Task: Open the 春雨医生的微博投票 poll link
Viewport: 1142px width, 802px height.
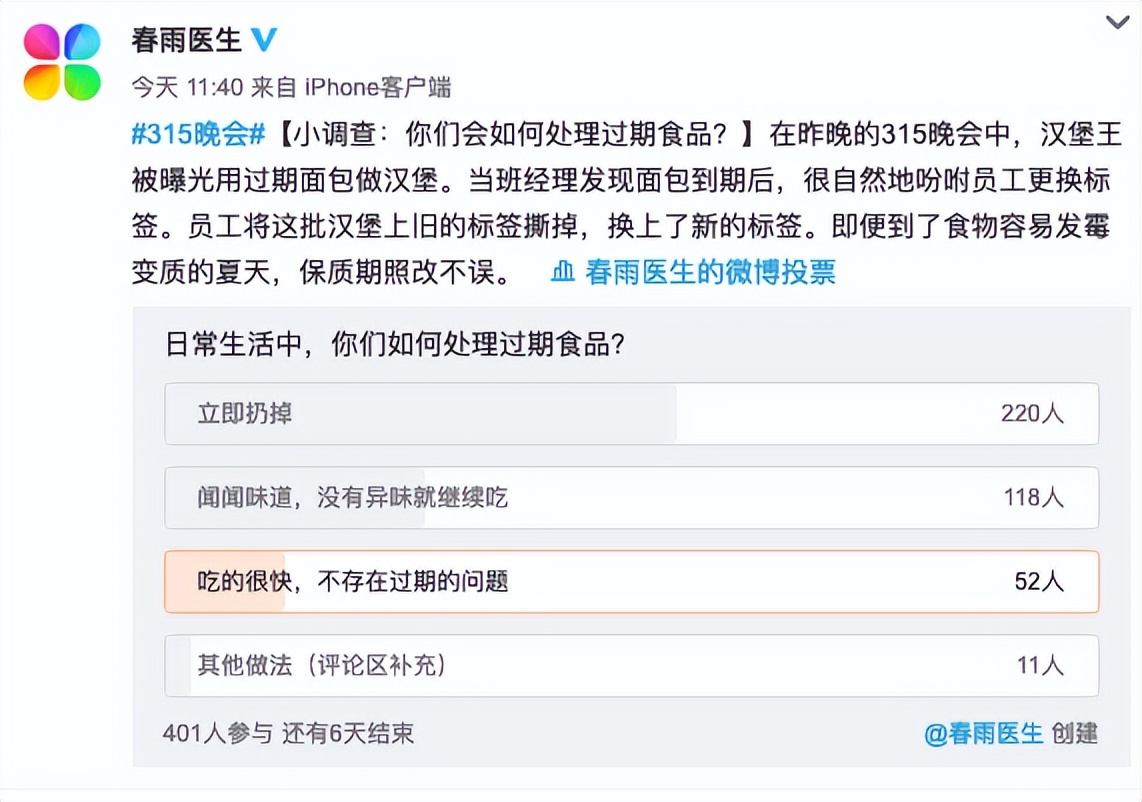Action: 712,272
